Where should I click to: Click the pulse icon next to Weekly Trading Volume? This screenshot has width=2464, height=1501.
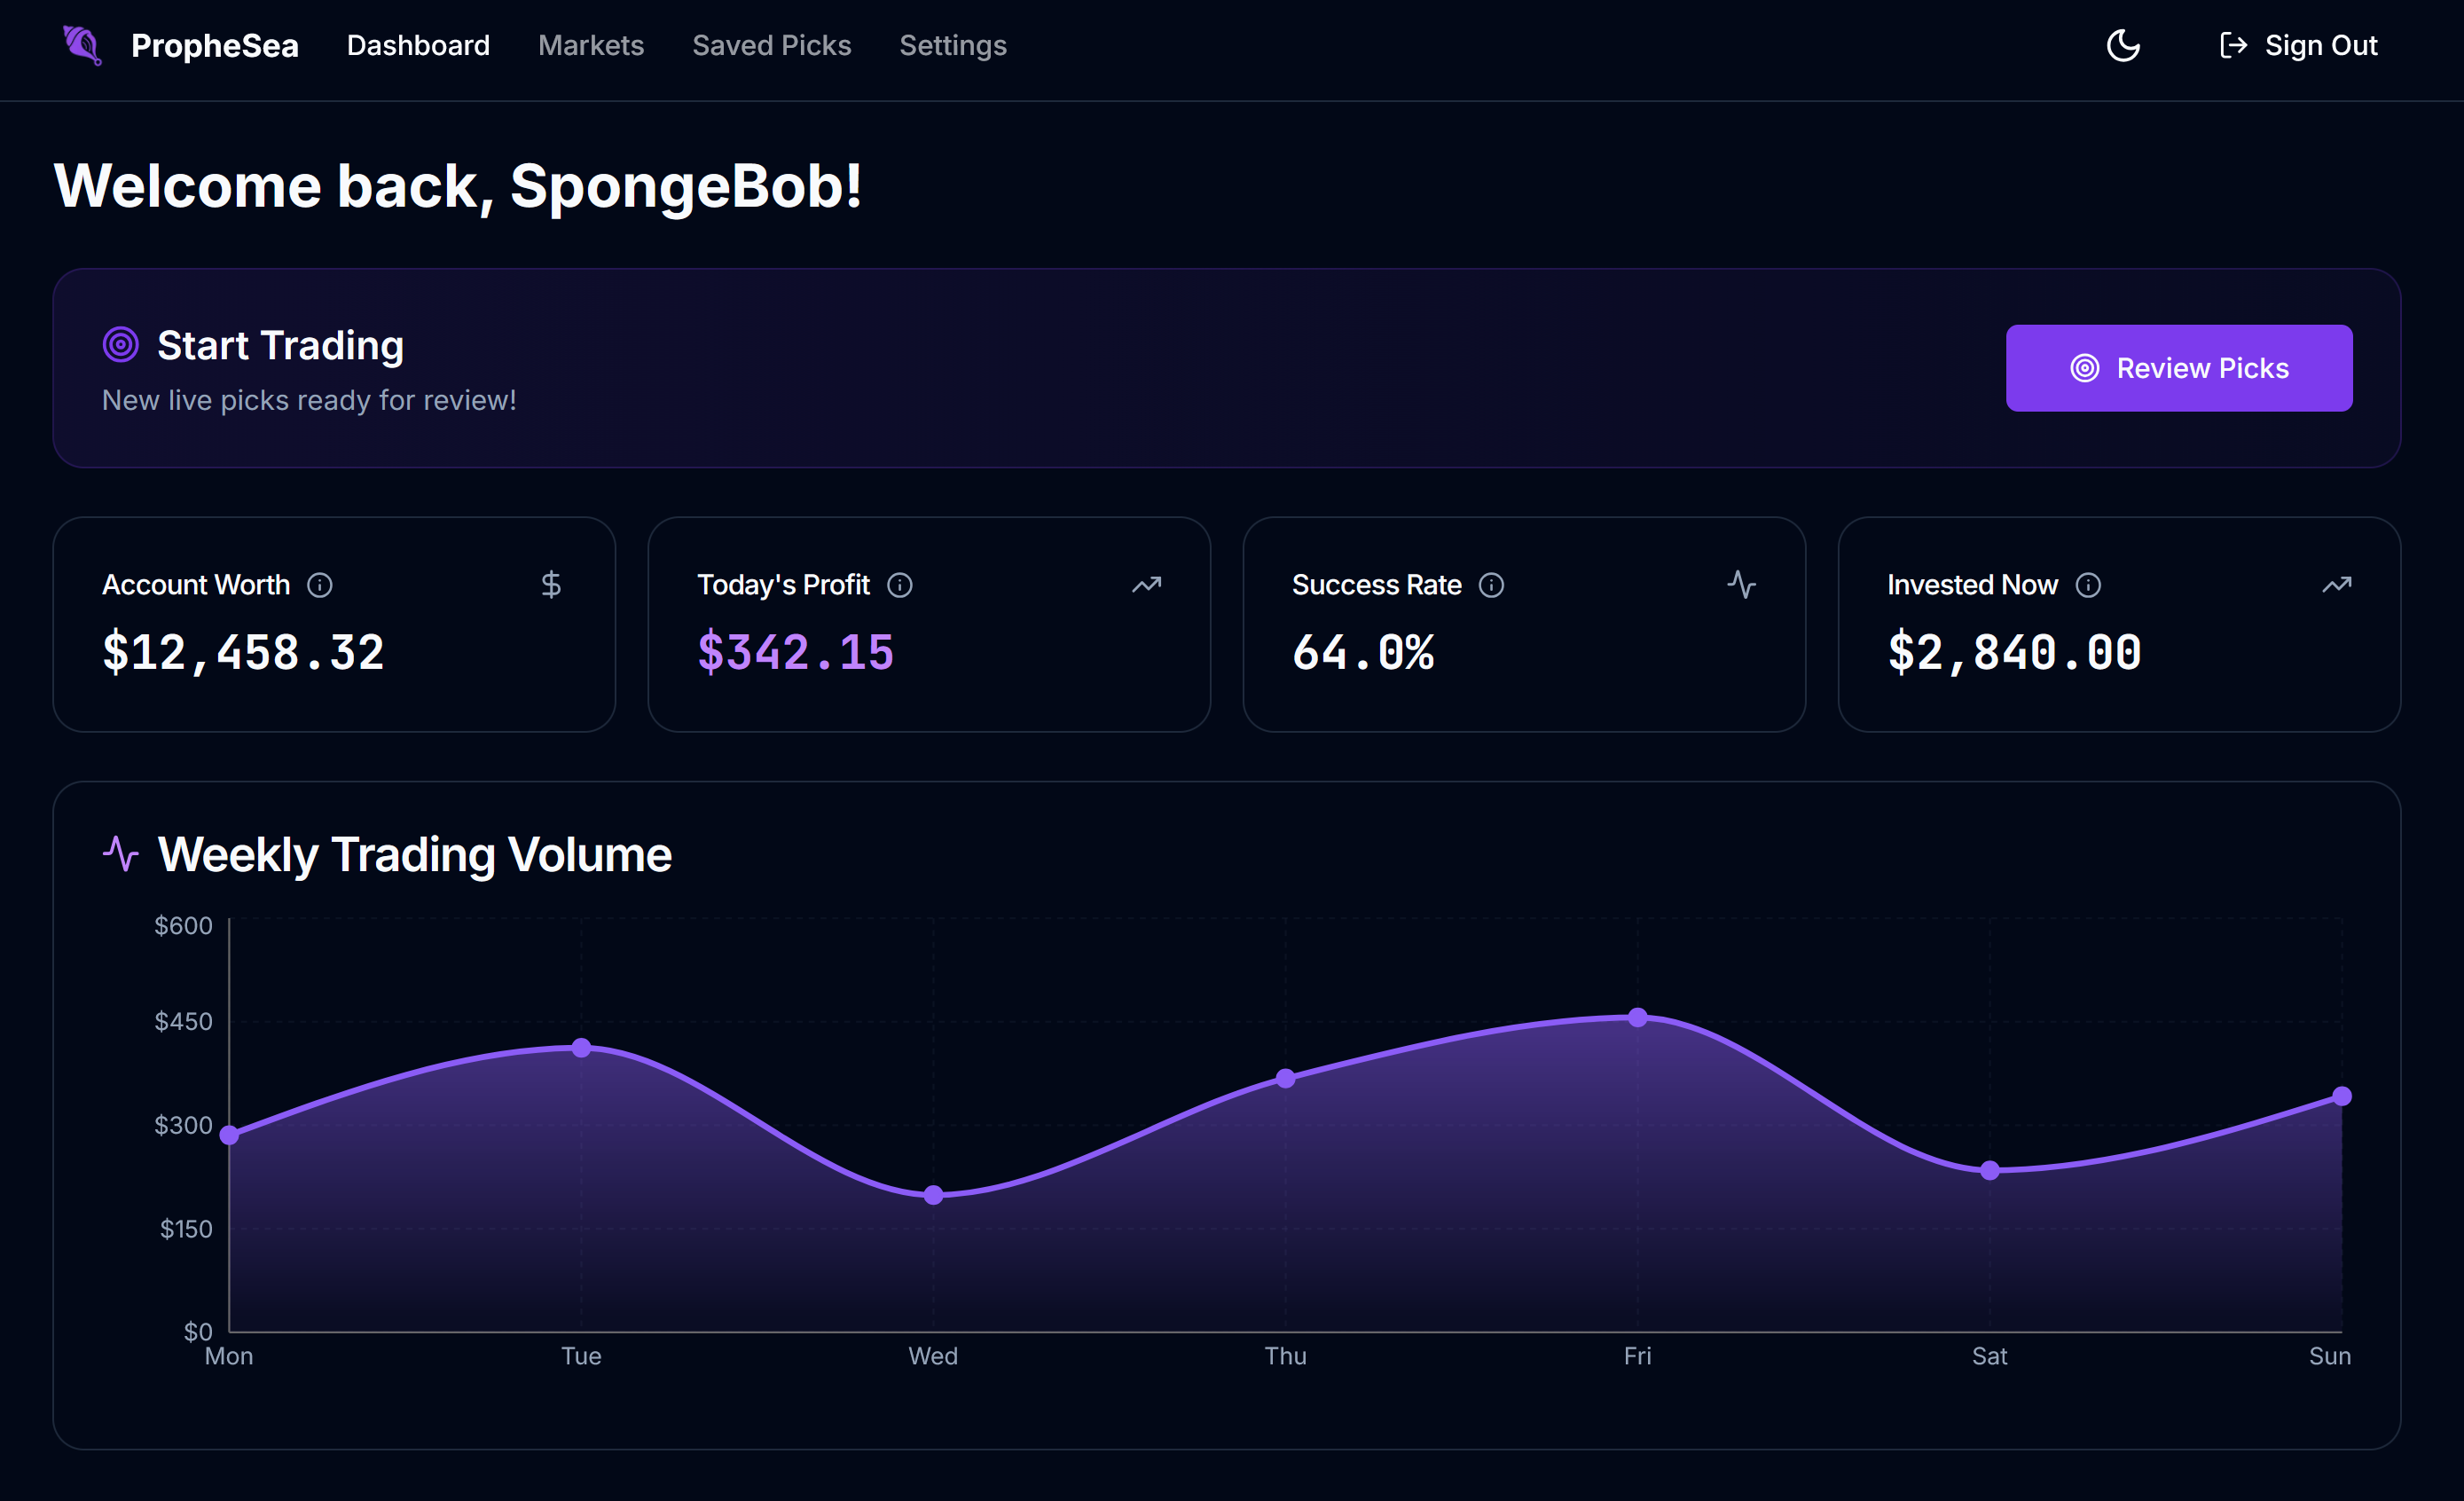pyautogui.click(x=121, y=853)
